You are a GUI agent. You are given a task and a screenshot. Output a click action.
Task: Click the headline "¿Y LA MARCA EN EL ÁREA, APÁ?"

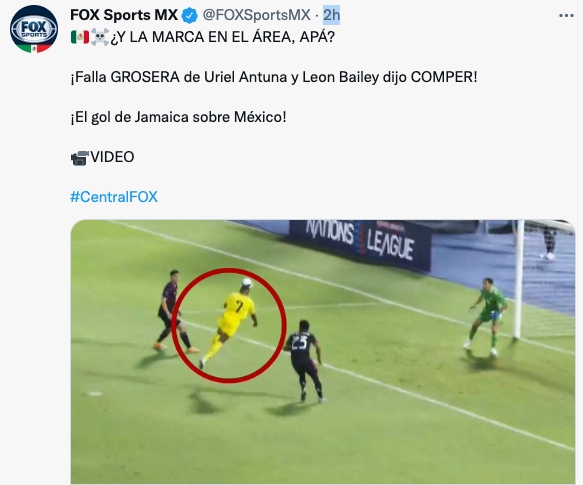click(223, 37)
